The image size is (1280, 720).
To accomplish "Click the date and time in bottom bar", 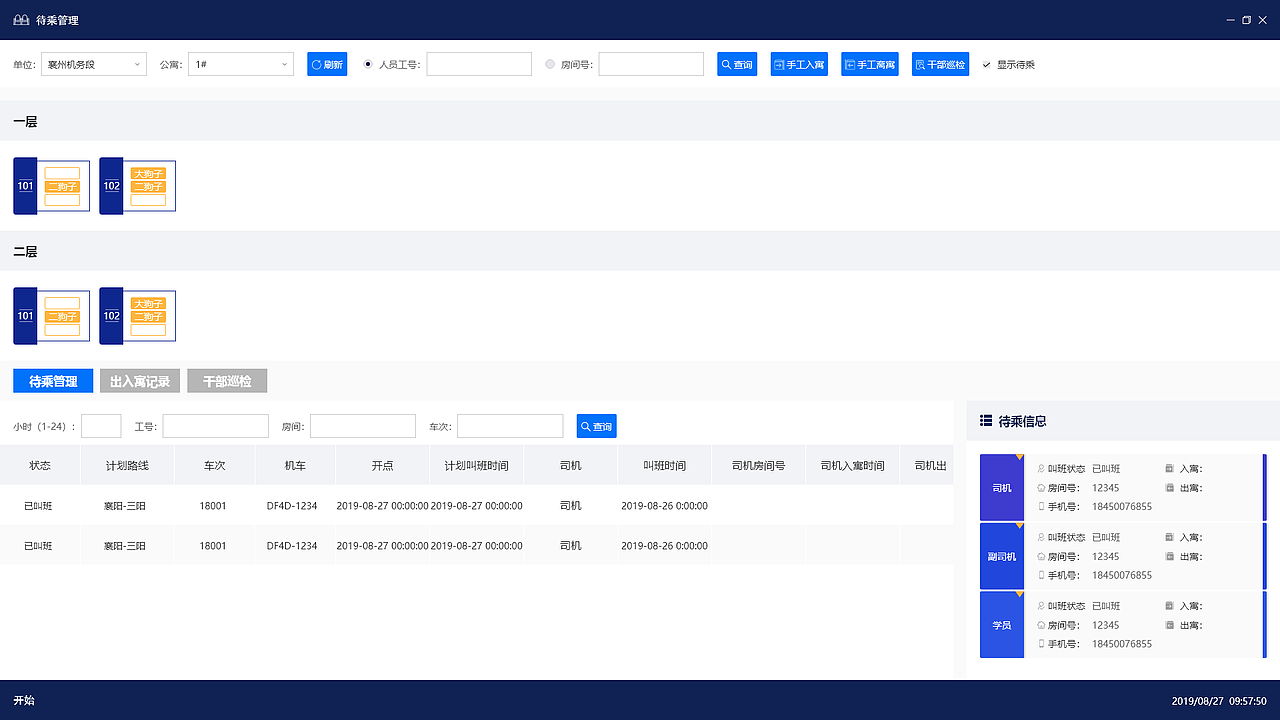I will (1219, 701).
